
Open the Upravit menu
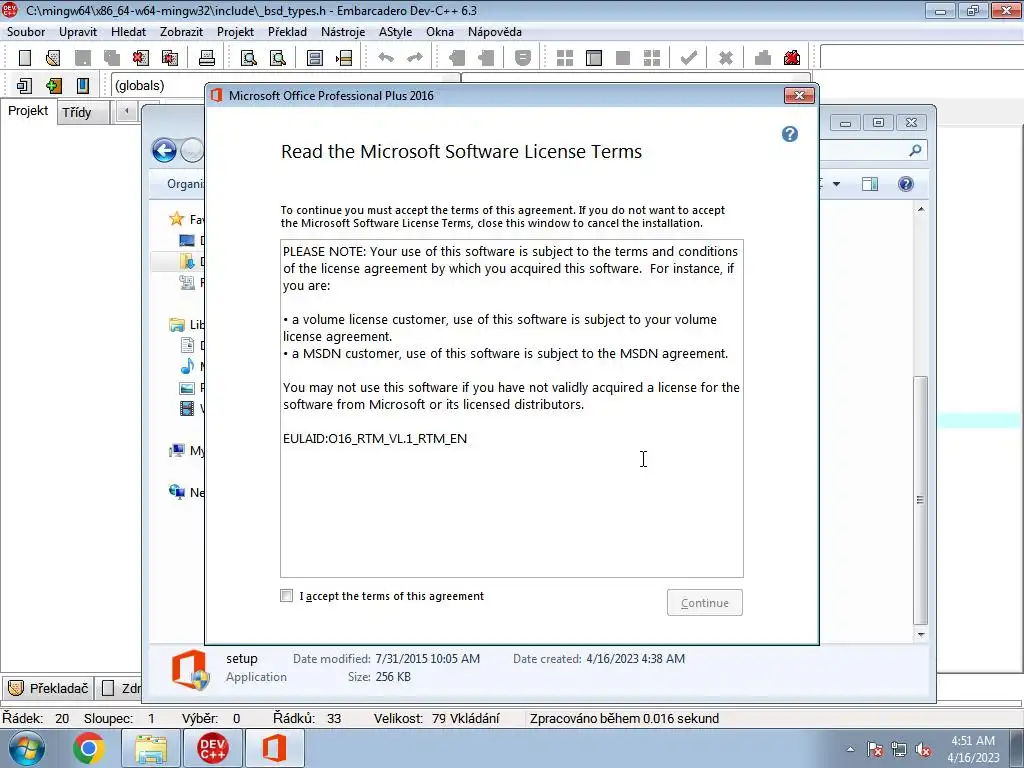click(78, 32)
